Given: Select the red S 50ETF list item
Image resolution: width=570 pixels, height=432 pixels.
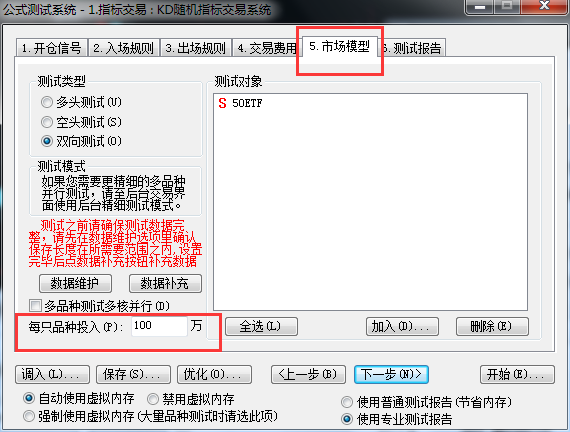Looking at the screenshot, I should tap(240, 103).
